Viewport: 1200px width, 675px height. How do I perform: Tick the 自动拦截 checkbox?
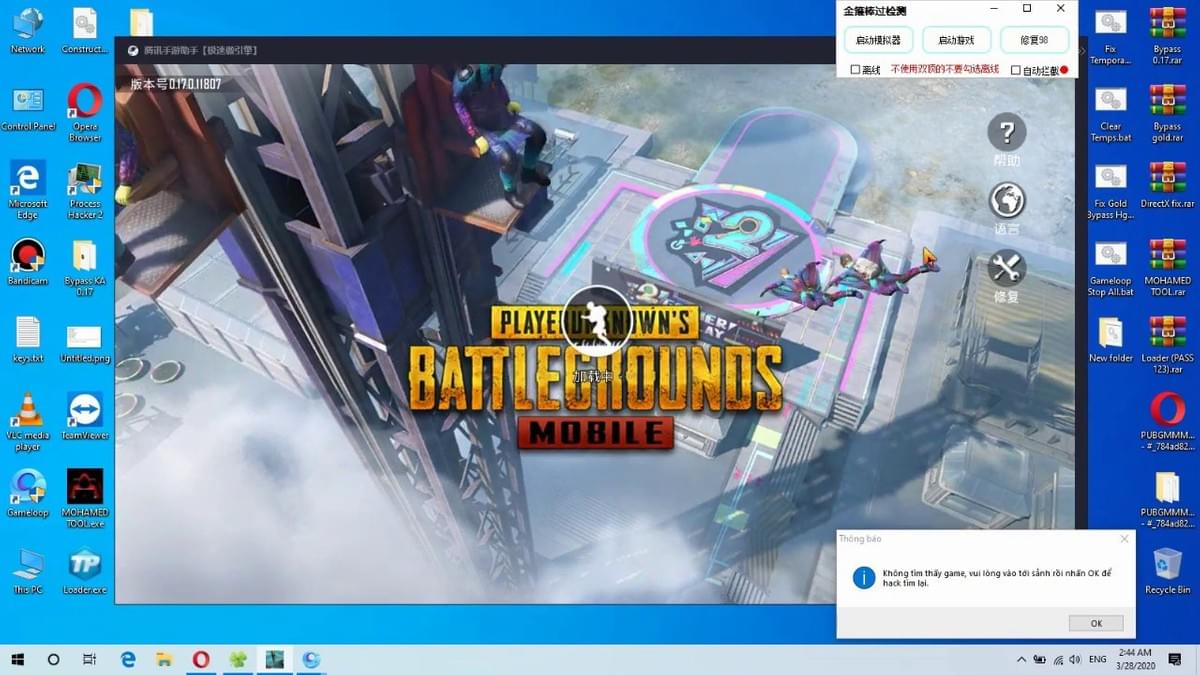(1016, 70)
